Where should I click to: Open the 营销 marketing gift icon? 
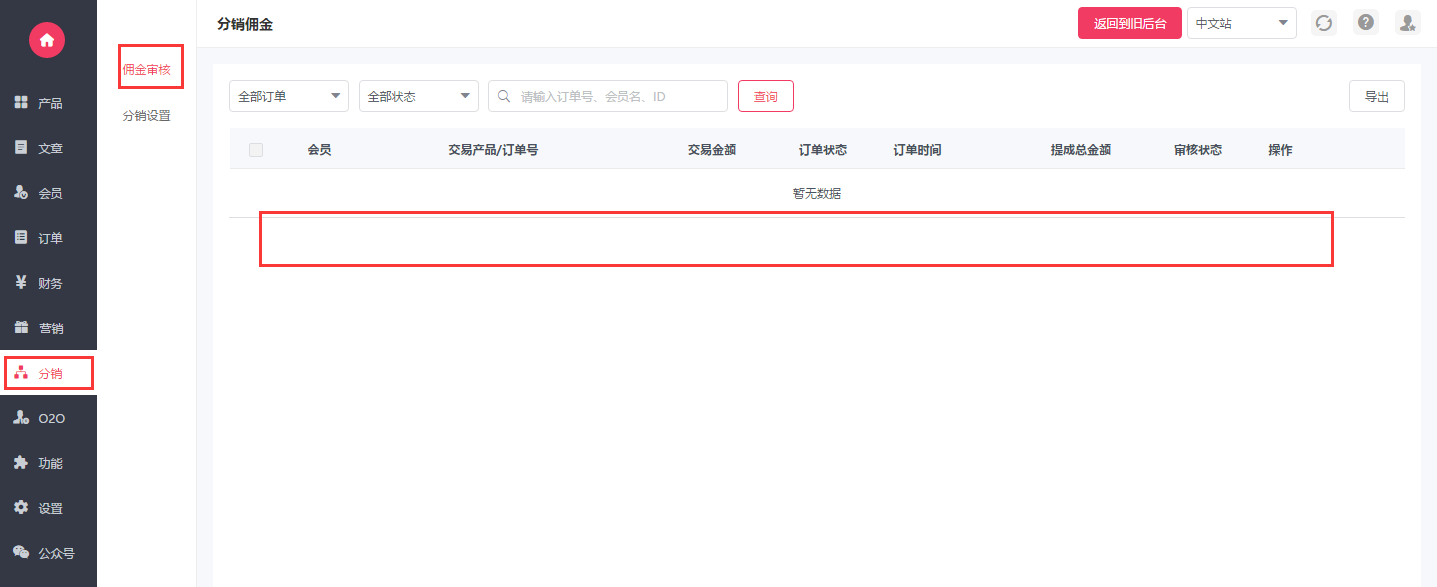pos(21,328)
